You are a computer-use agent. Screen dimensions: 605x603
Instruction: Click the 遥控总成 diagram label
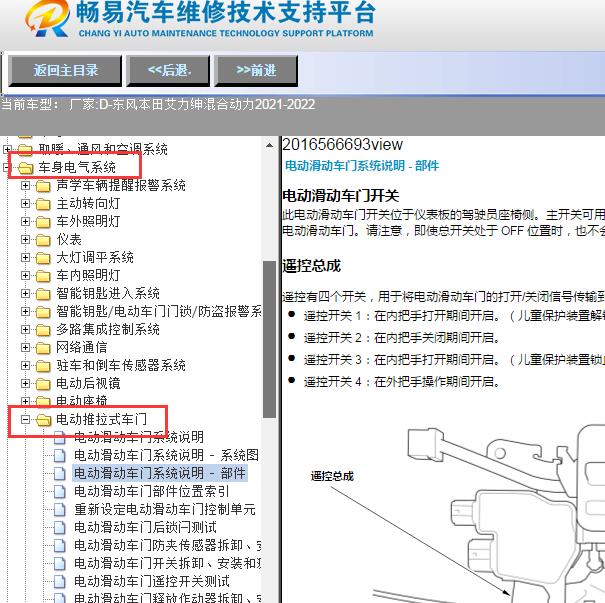pyautogui.click(x=332, y=476)
